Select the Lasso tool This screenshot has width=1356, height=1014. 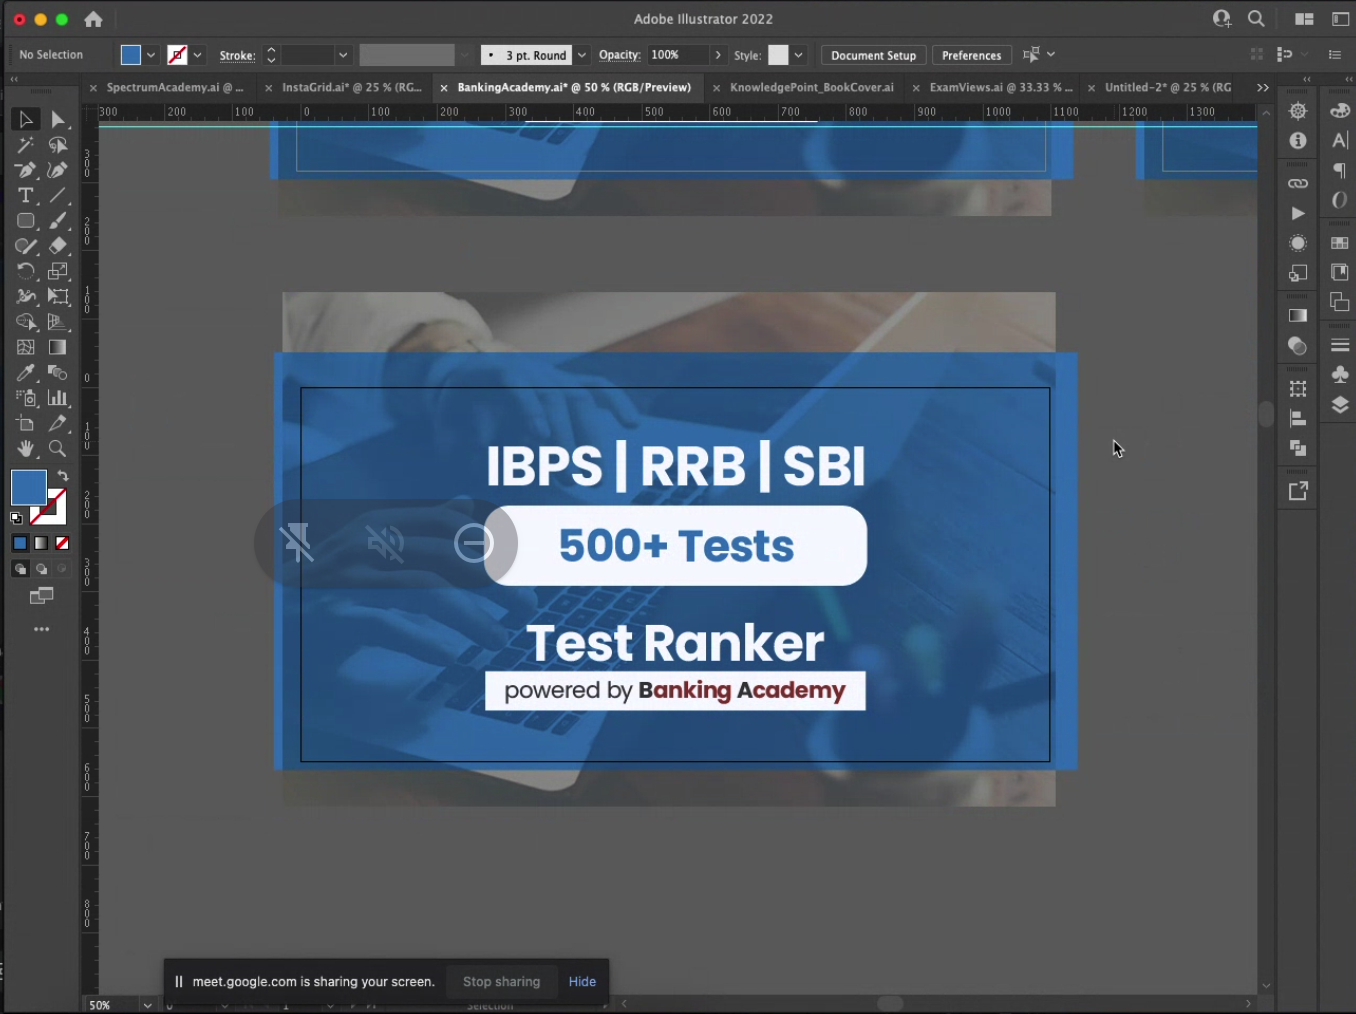(x=58, y=145)
